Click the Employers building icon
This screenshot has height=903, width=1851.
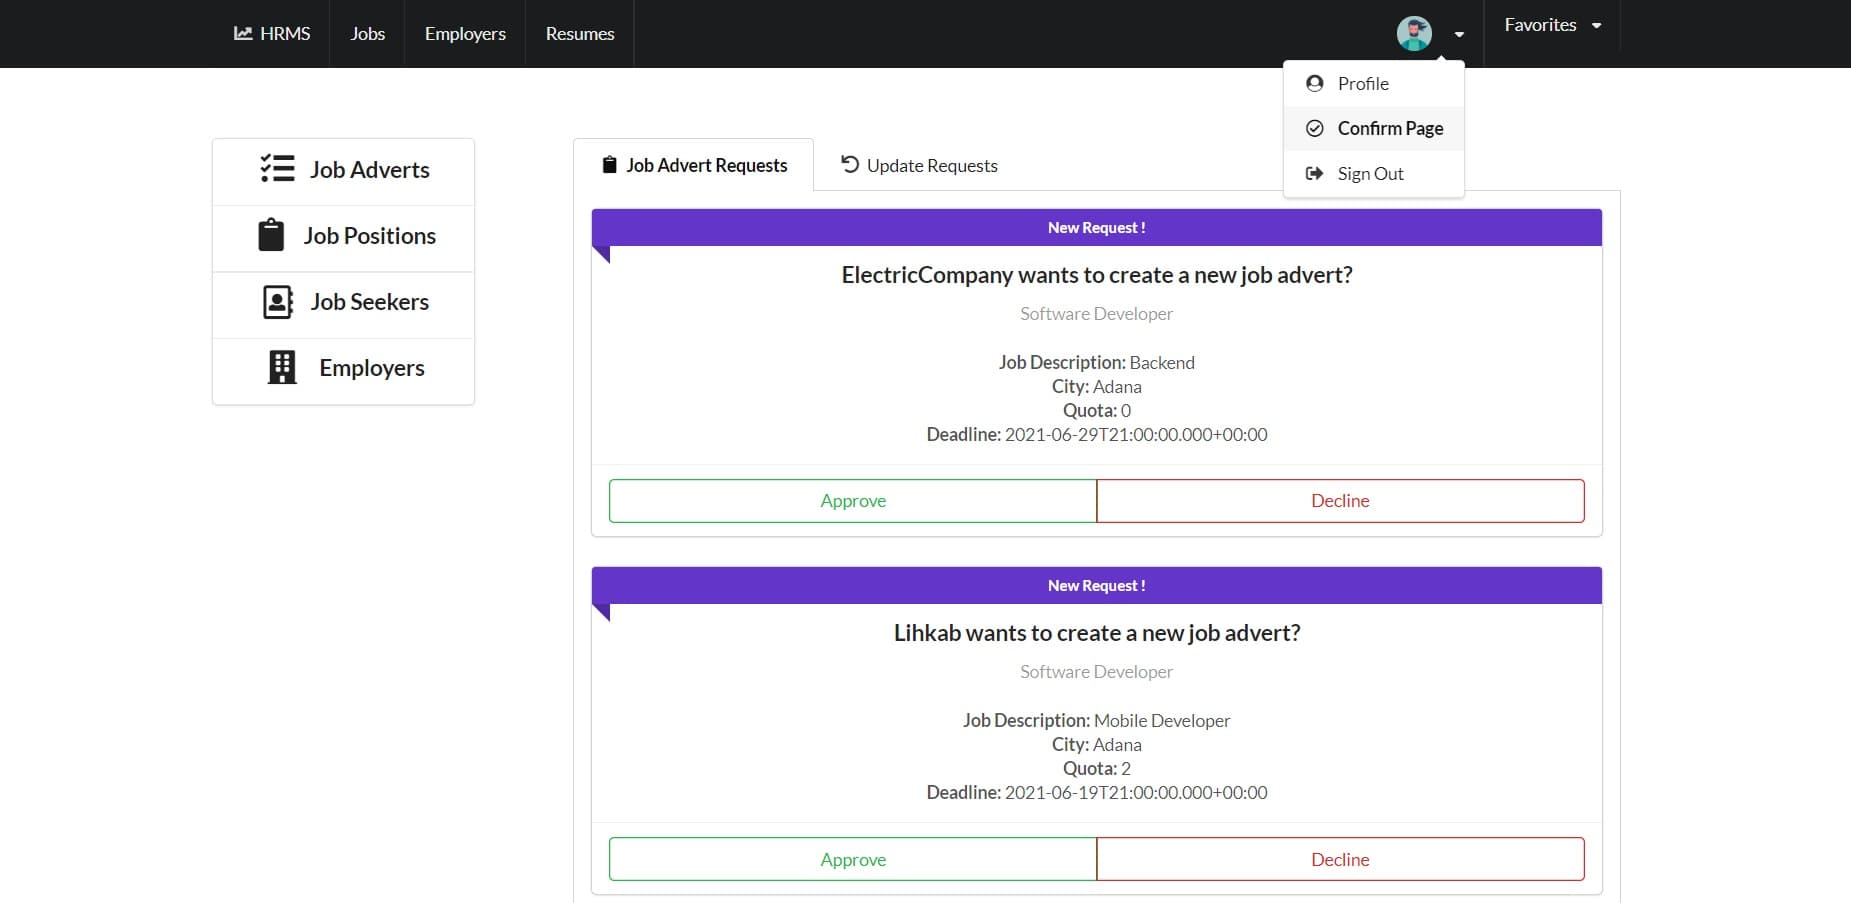point(282,367)
